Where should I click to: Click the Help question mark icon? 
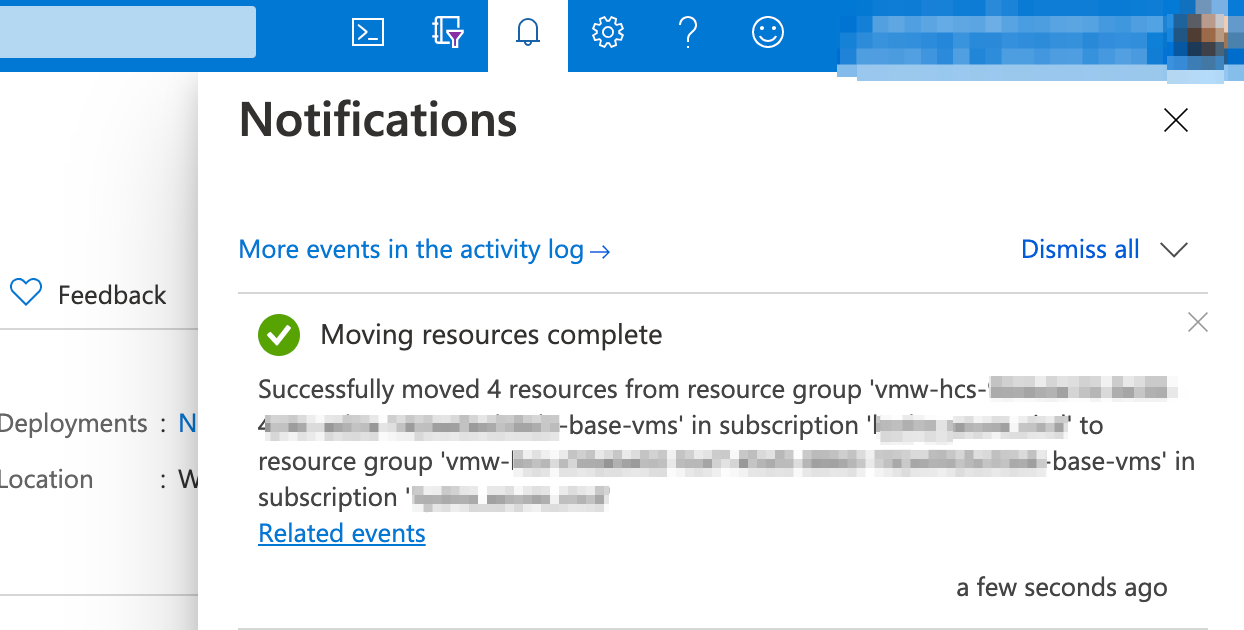pos(687,33)
